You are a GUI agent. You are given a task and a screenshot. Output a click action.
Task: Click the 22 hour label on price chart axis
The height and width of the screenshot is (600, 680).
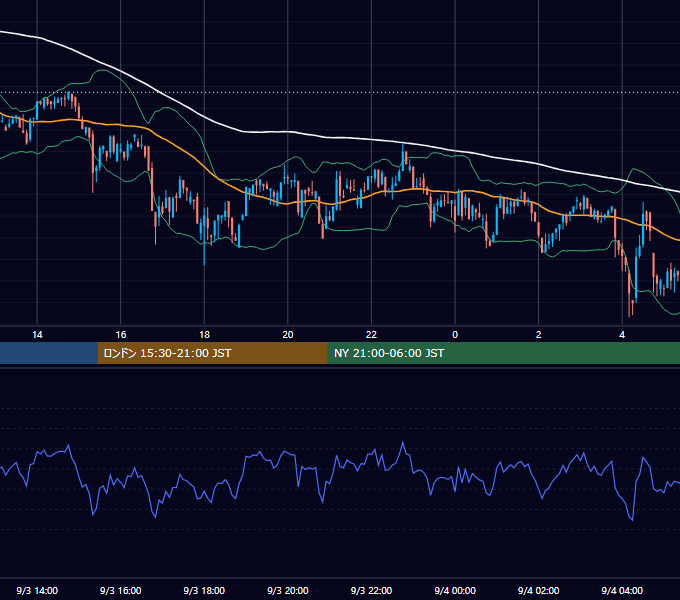371,335
